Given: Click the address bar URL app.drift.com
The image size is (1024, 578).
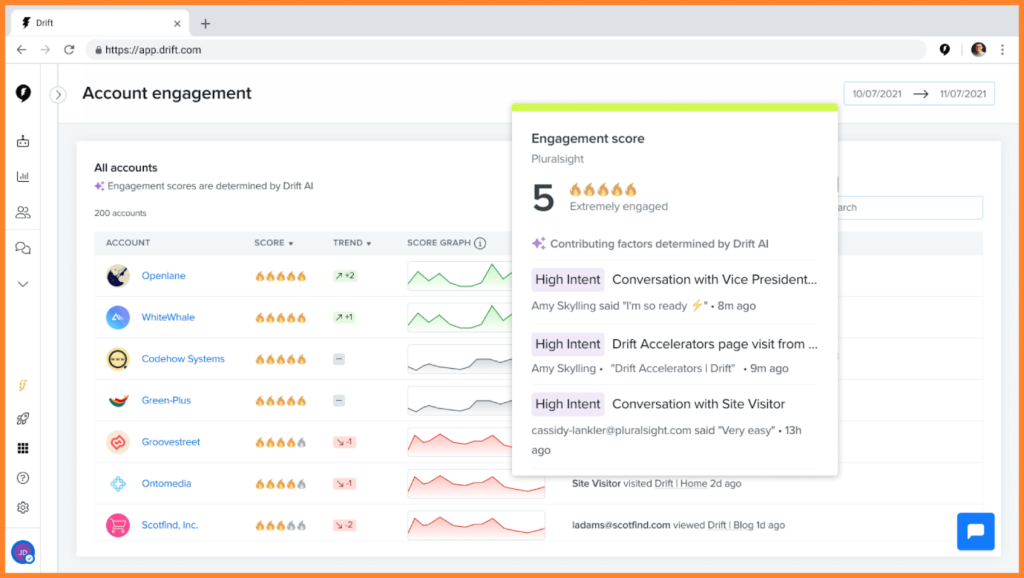Looking at the screenshot, I should (153, 50).
